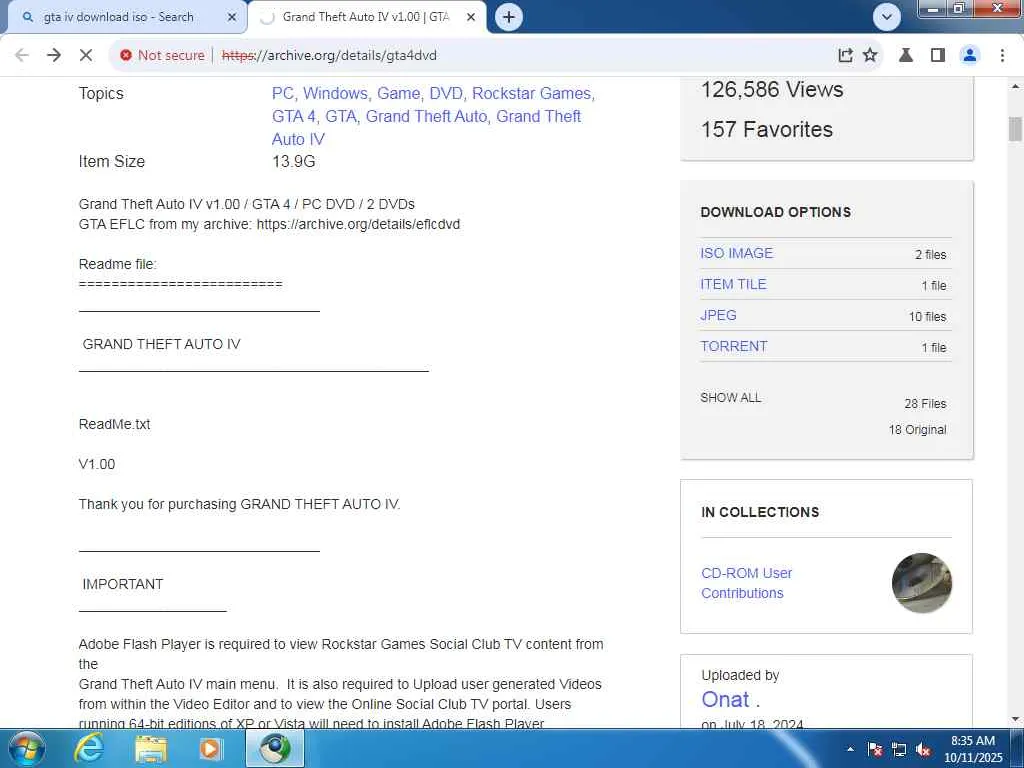Open the Game topic link

pos(399,93)
